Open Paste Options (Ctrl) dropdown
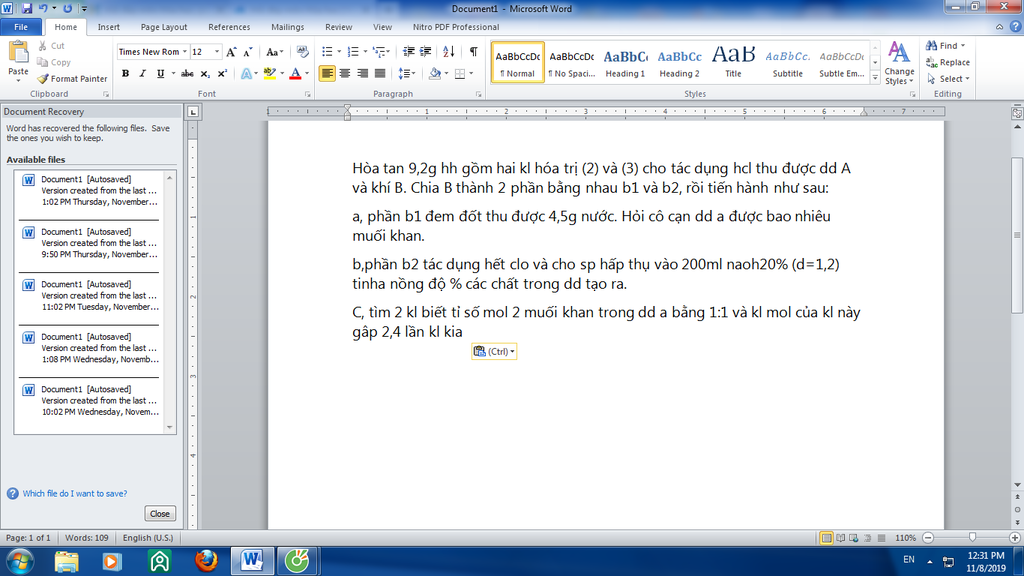This screenshot has width=1024, height=576. (x=494, y=351)
